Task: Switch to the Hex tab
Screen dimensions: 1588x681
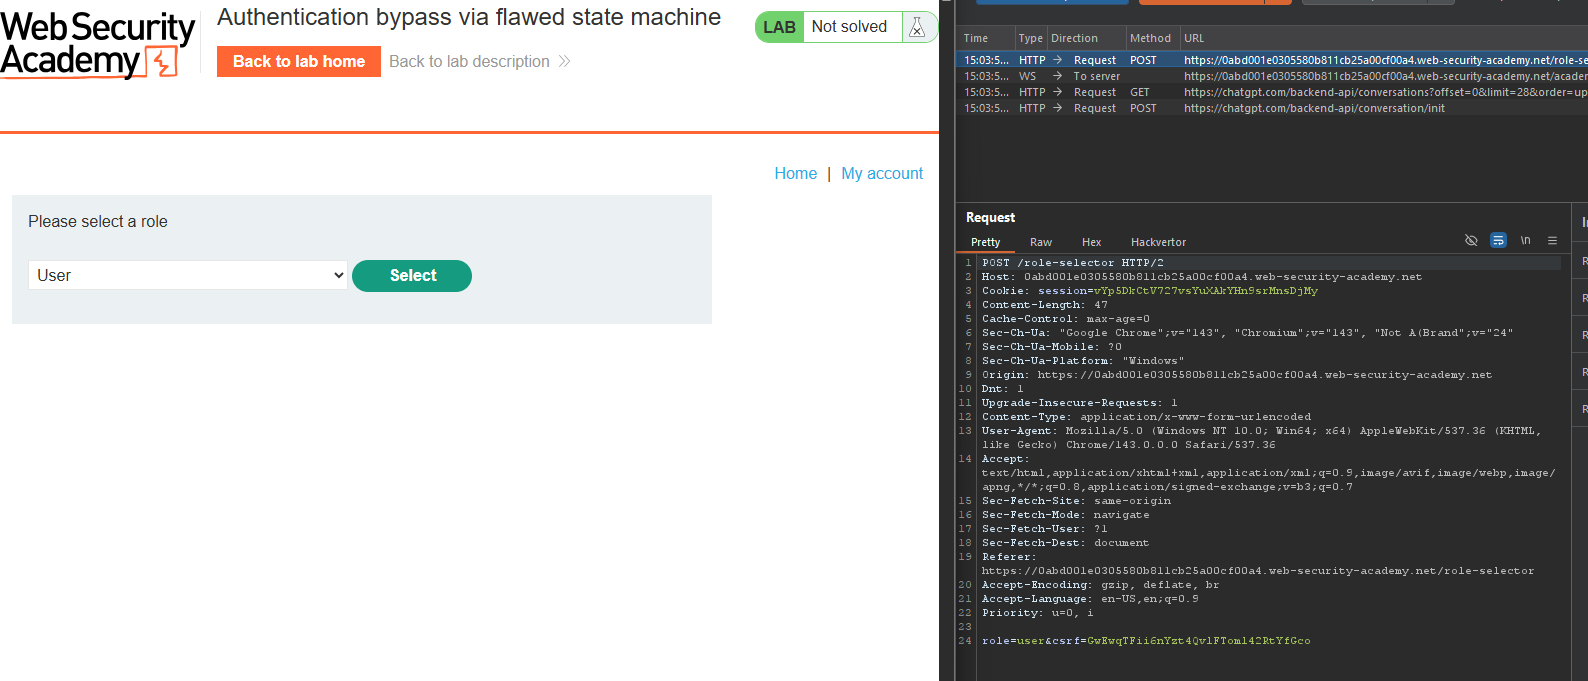Action: tap(1091, 242)
